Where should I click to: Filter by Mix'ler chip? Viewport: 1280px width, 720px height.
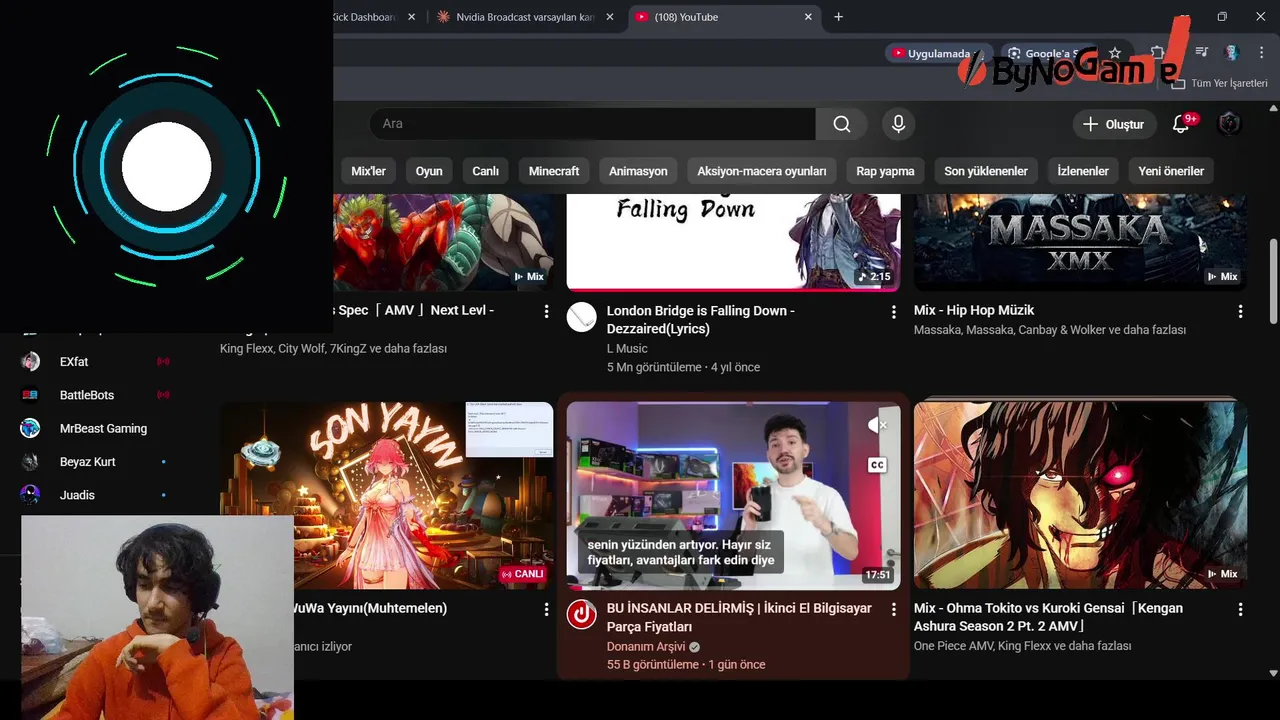(368, 171)
